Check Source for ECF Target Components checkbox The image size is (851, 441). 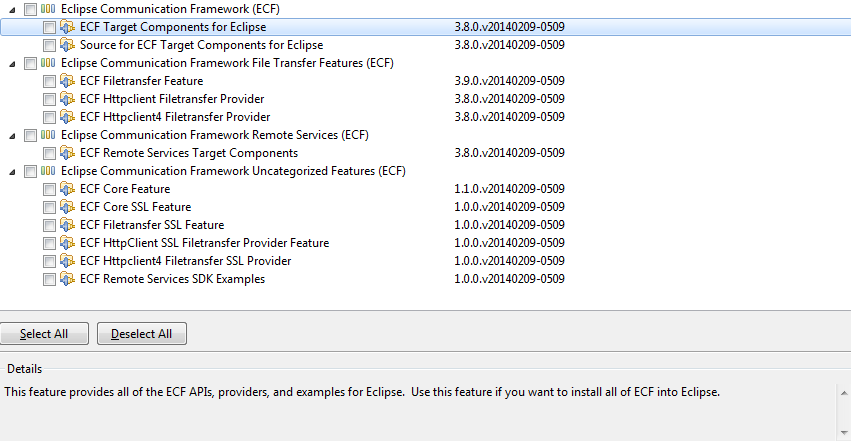(x=49, y=45)
